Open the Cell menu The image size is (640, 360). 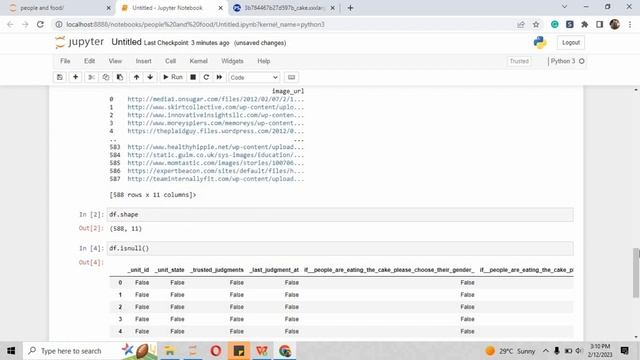pos(170,61)
